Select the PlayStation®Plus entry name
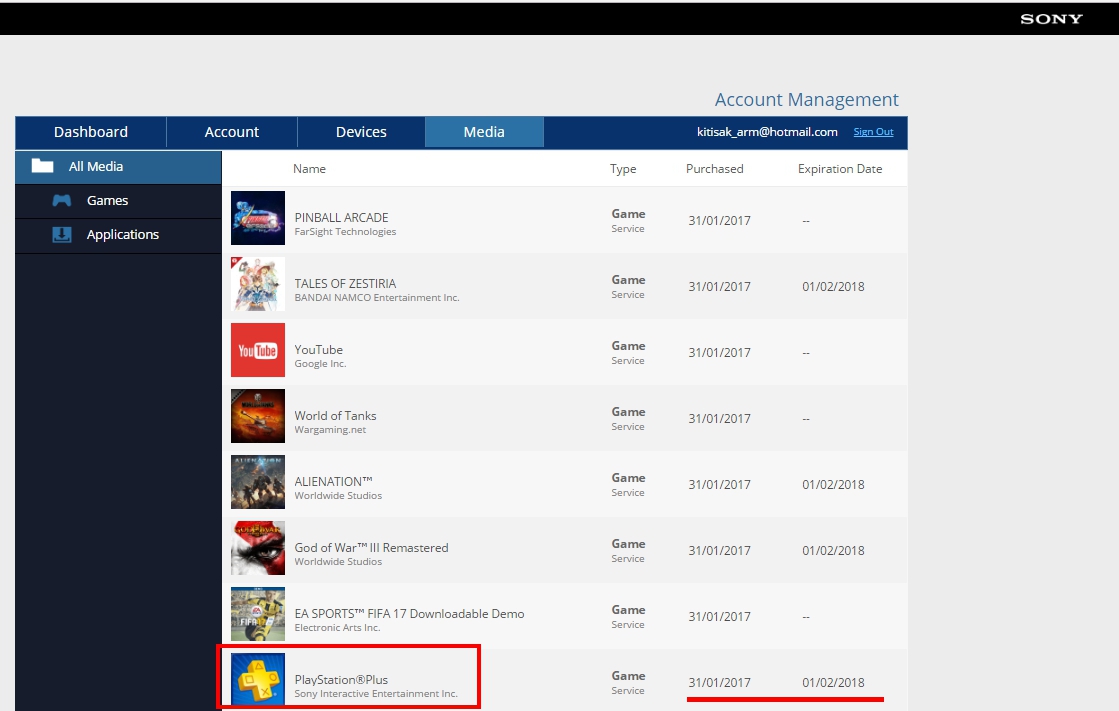The width and height of the screenshot is (1119, 711). tap(341, 680)
